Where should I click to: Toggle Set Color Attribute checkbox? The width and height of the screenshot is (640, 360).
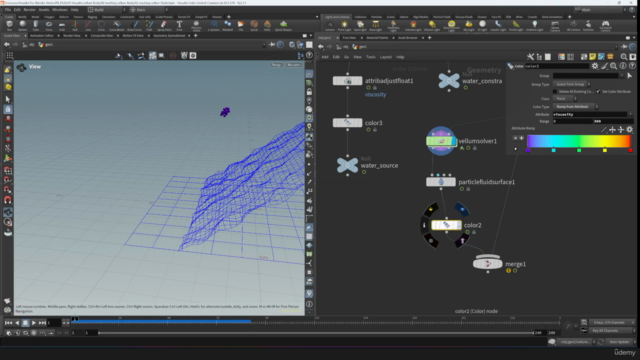[598, 91]
